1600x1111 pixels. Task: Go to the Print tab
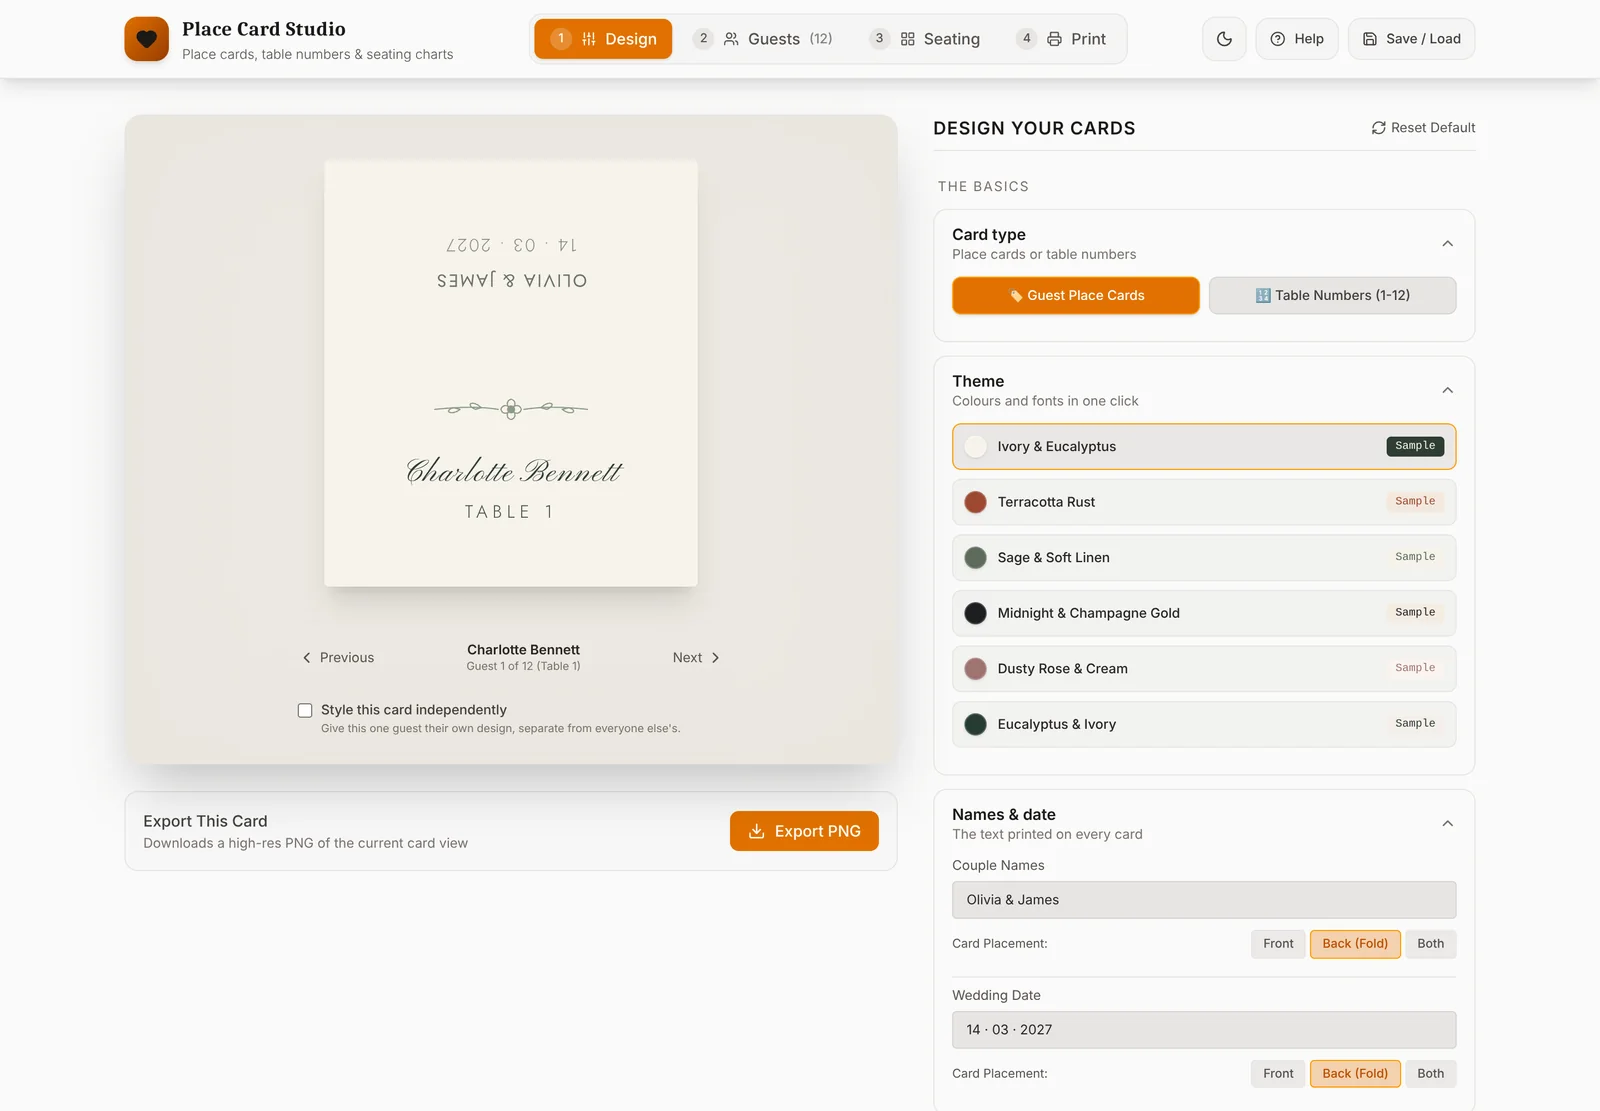(1061, 39)
